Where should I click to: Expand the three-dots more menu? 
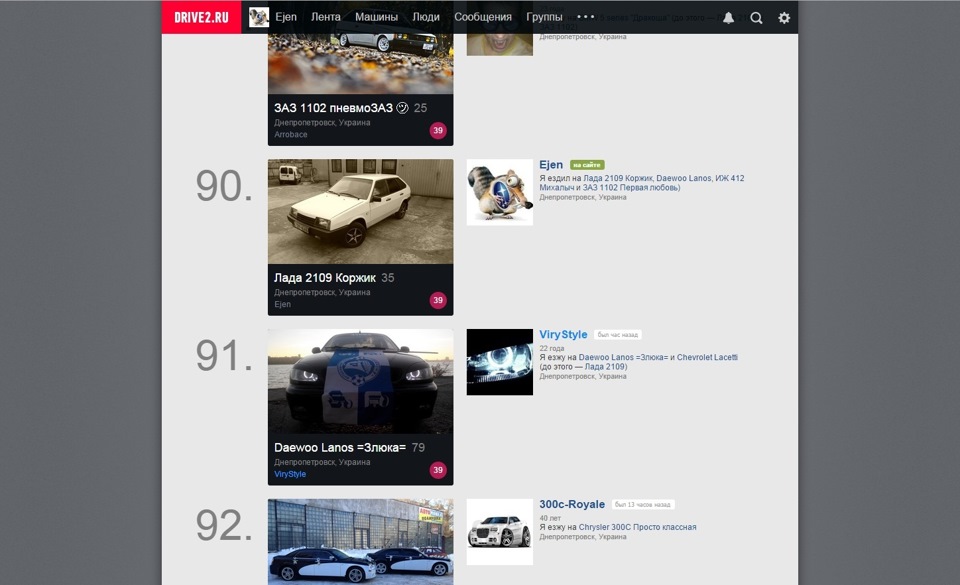[x=585, y=17]
